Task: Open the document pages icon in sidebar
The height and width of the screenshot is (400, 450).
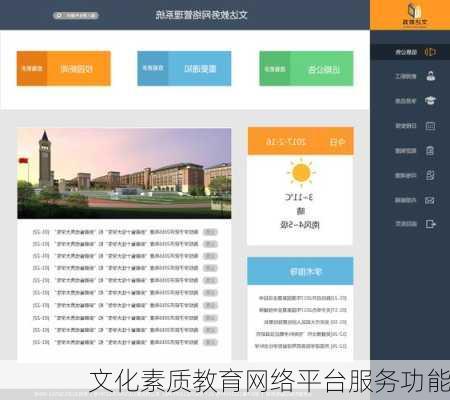Action: tap(430, 175)
